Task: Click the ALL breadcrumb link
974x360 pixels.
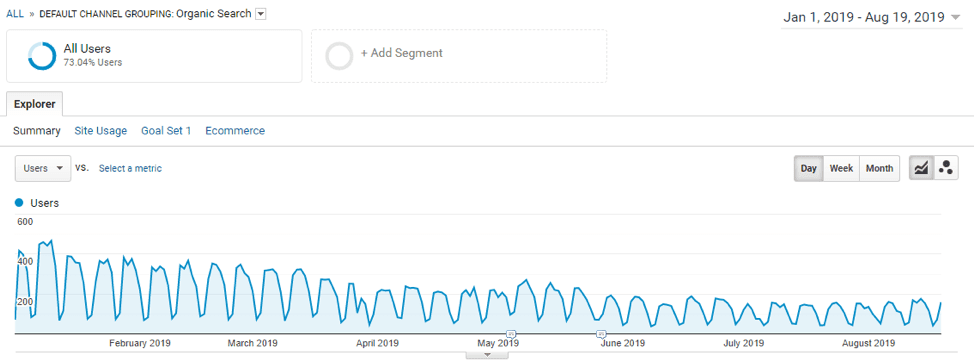Action: pos(15,14)
